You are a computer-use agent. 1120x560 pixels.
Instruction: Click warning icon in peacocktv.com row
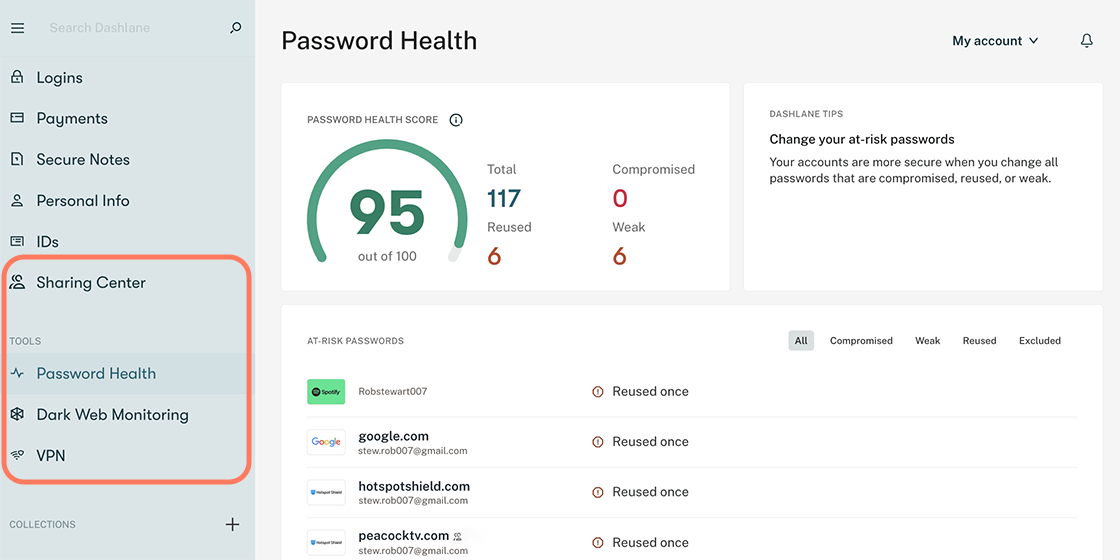click(x=598, y=543)
